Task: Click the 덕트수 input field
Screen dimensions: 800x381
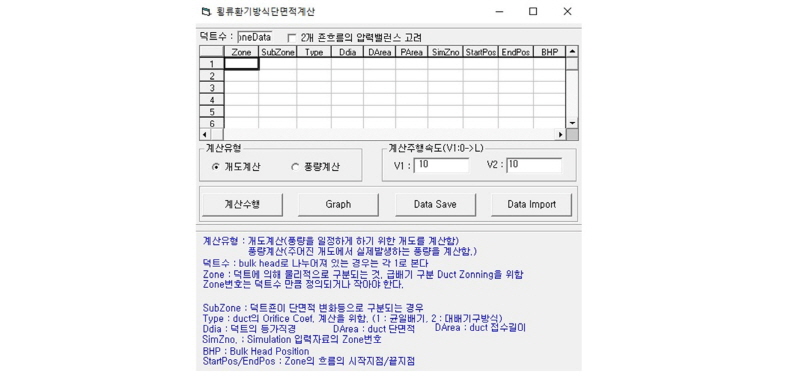Action: click(255, 37)
